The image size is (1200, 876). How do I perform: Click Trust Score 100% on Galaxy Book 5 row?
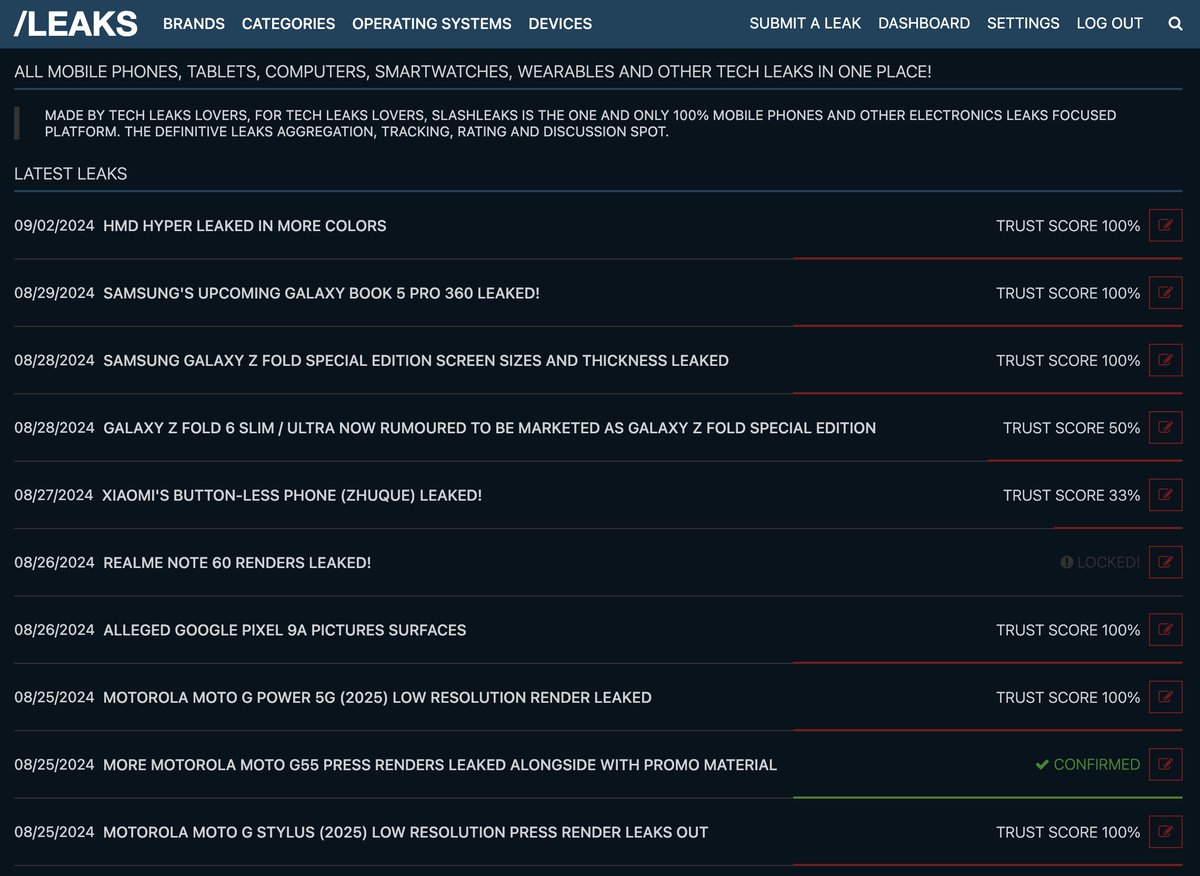click(x=1068, y=293)
